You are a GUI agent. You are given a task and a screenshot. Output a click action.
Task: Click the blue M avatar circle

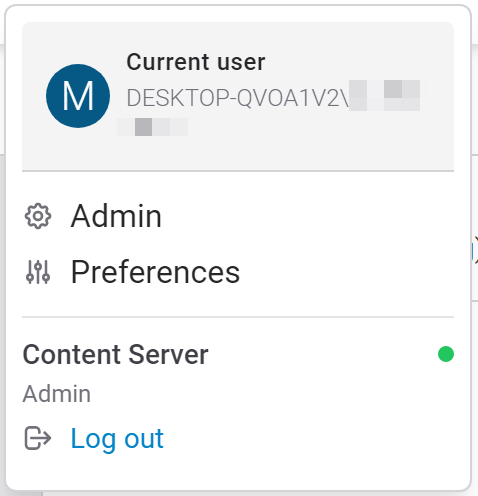[x=78, y=96]
